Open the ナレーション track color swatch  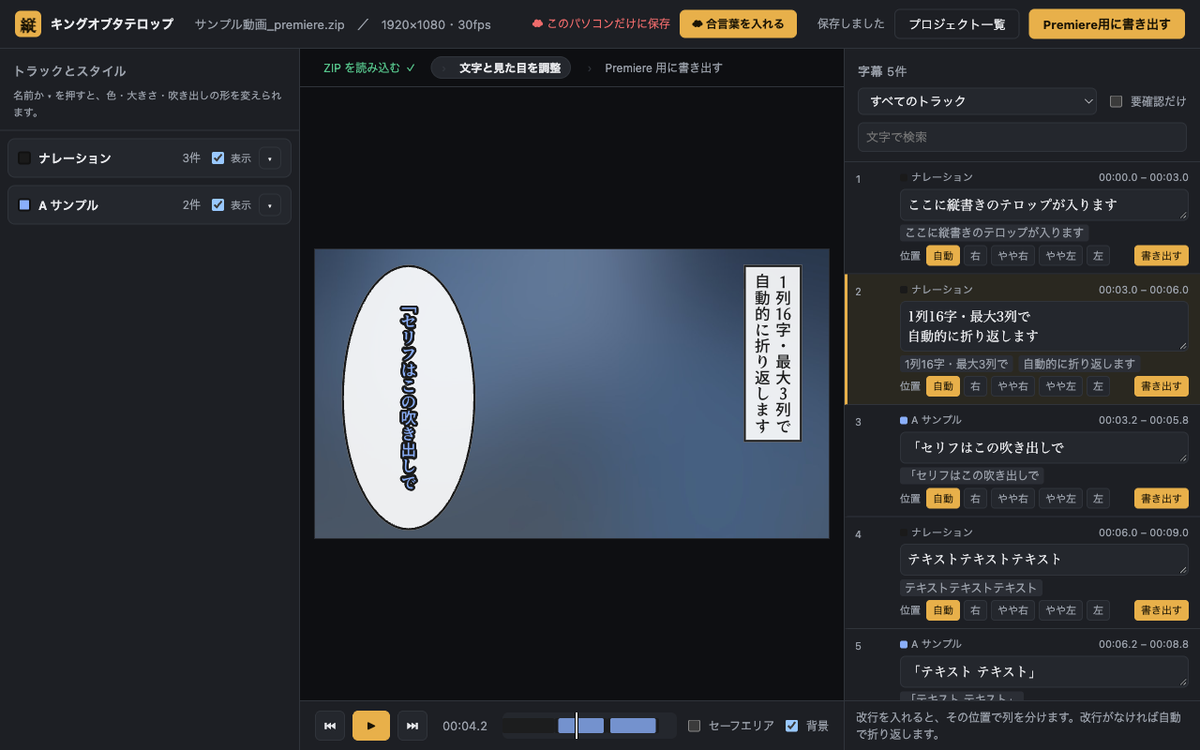(x=24, y=158)
